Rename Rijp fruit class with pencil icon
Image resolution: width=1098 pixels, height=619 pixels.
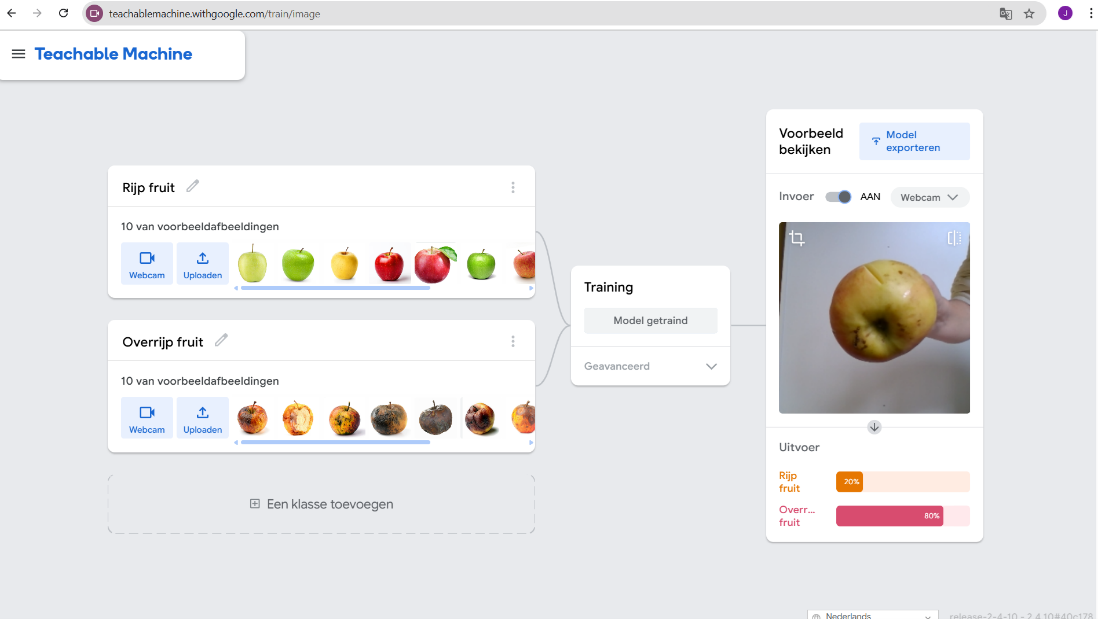coord(193,186)
